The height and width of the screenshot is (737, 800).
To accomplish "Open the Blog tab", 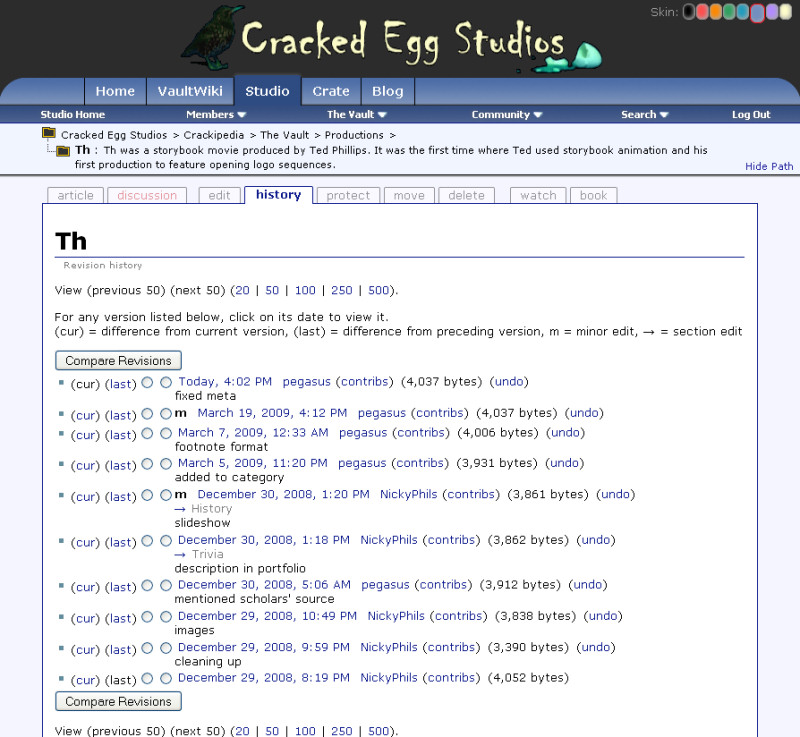I will click(x=388, y=91).
